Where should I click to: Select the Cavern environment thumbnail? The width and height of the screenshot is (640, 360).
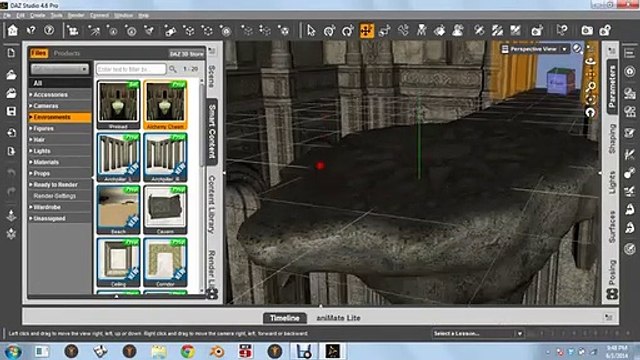point(165,210)
